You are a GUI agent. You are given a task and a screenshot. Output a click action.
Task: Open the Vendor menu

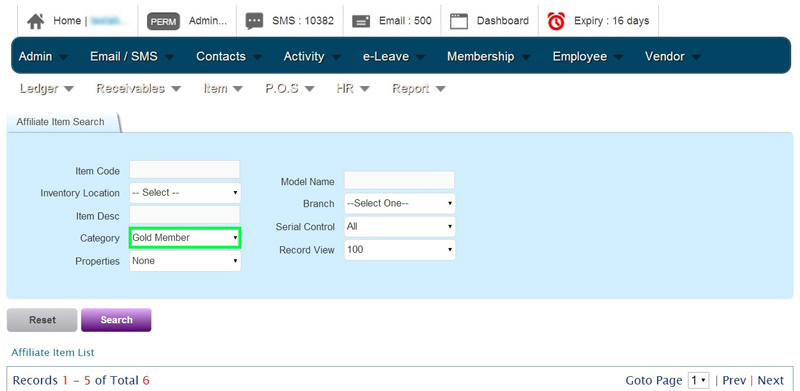pyautogui.click(x=672, y=56)
